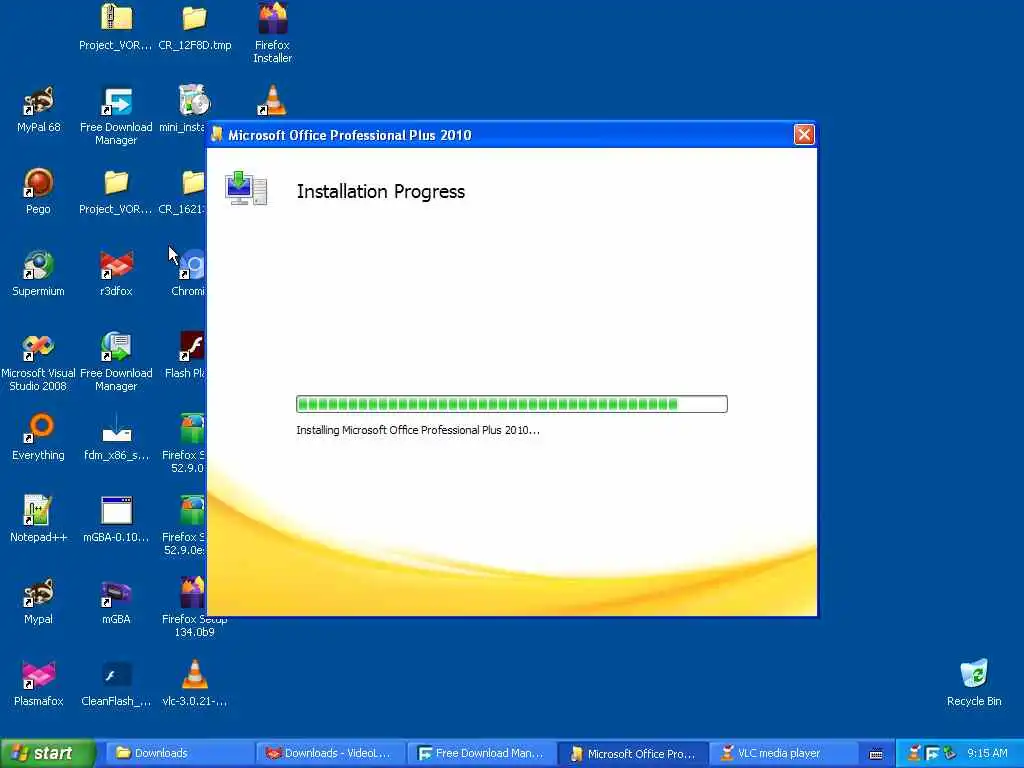Open the Pego desktop shortcut
This screenshot has width=1024, height=768.
[x=39, y=184]
